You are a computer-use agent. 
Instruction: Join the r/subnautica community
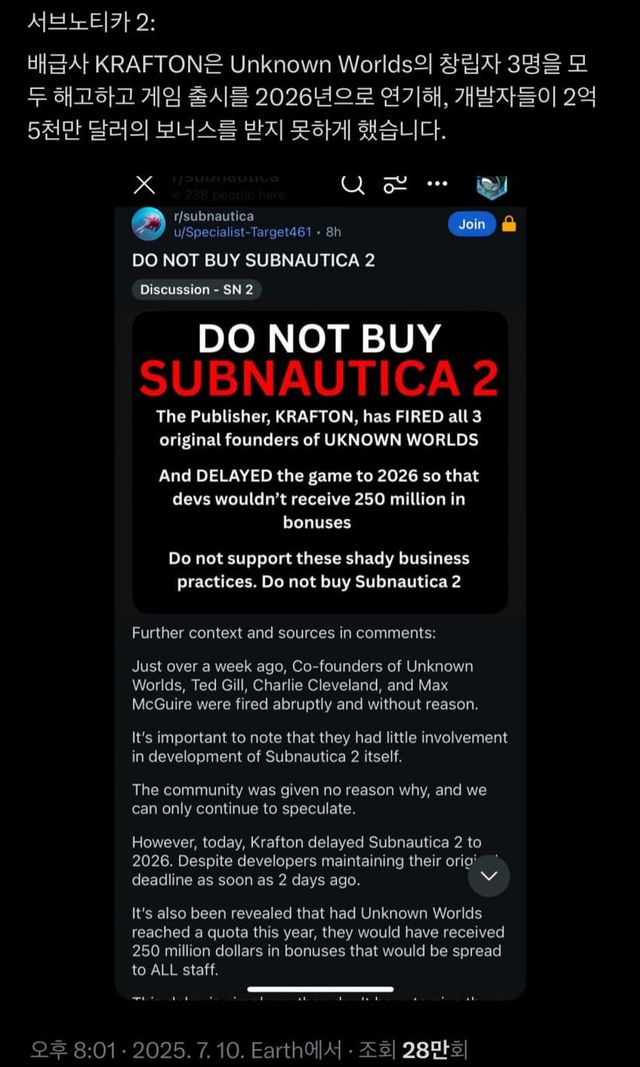click(471, 224)
